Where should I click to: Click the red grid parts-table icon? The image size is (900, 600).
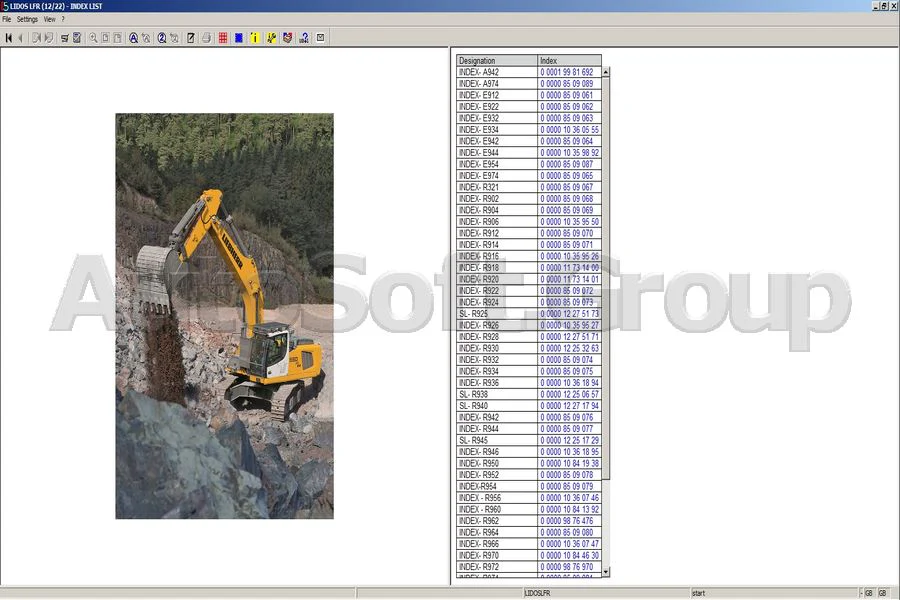point(220,37)
